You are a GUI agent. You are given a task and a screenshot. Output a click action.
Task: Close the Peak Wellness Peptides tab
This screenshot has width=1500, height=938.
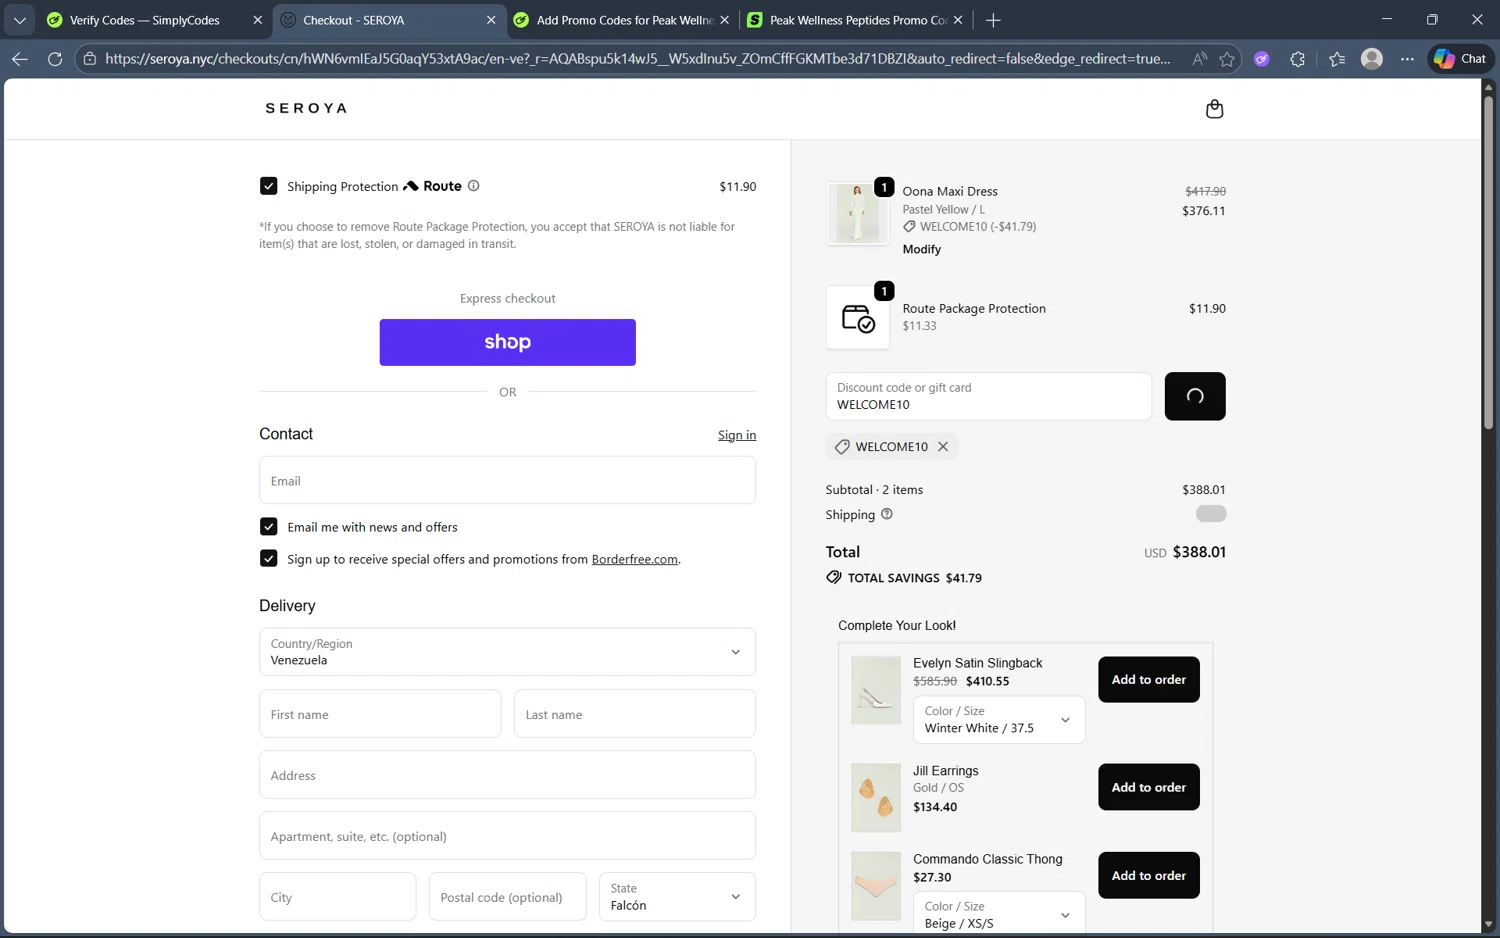coord(958,20)
